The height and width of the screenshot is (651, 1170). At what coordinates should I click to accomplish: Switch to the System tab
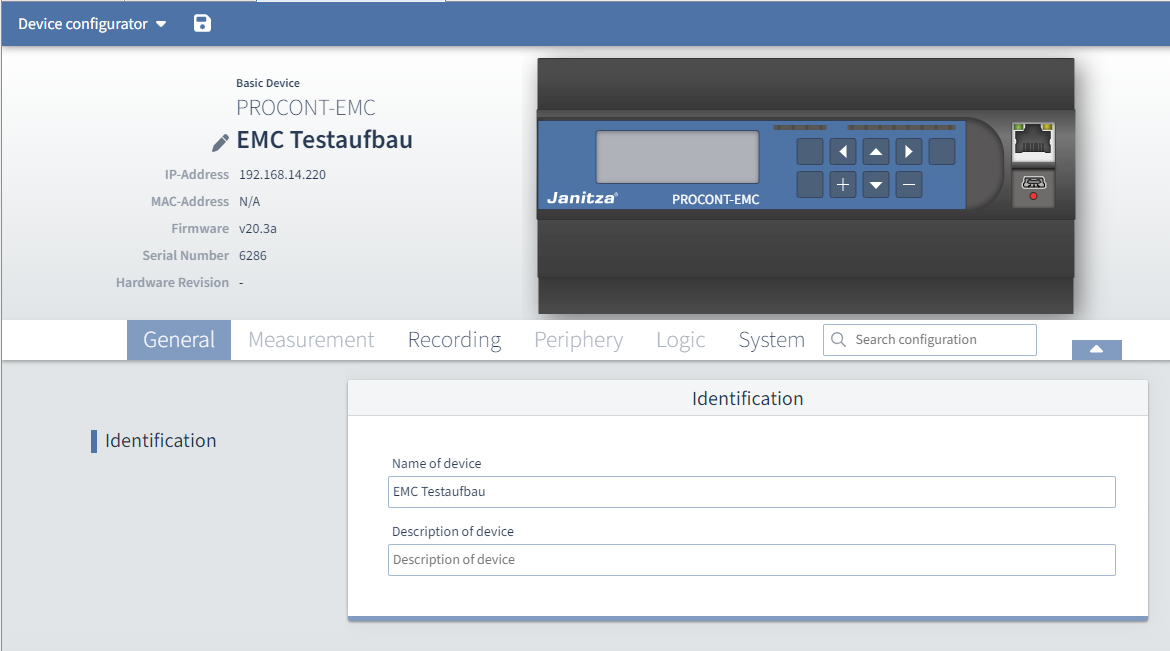pos(771,340)
